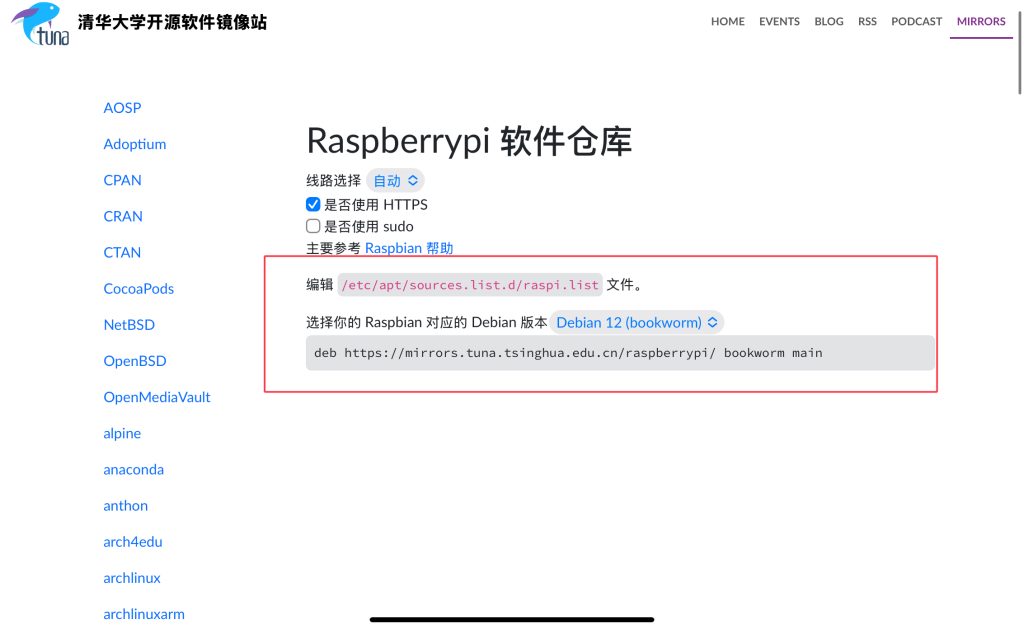Click the archlinuxarm sidebar link
1024x629 pixels.
(x=143, y=614)
